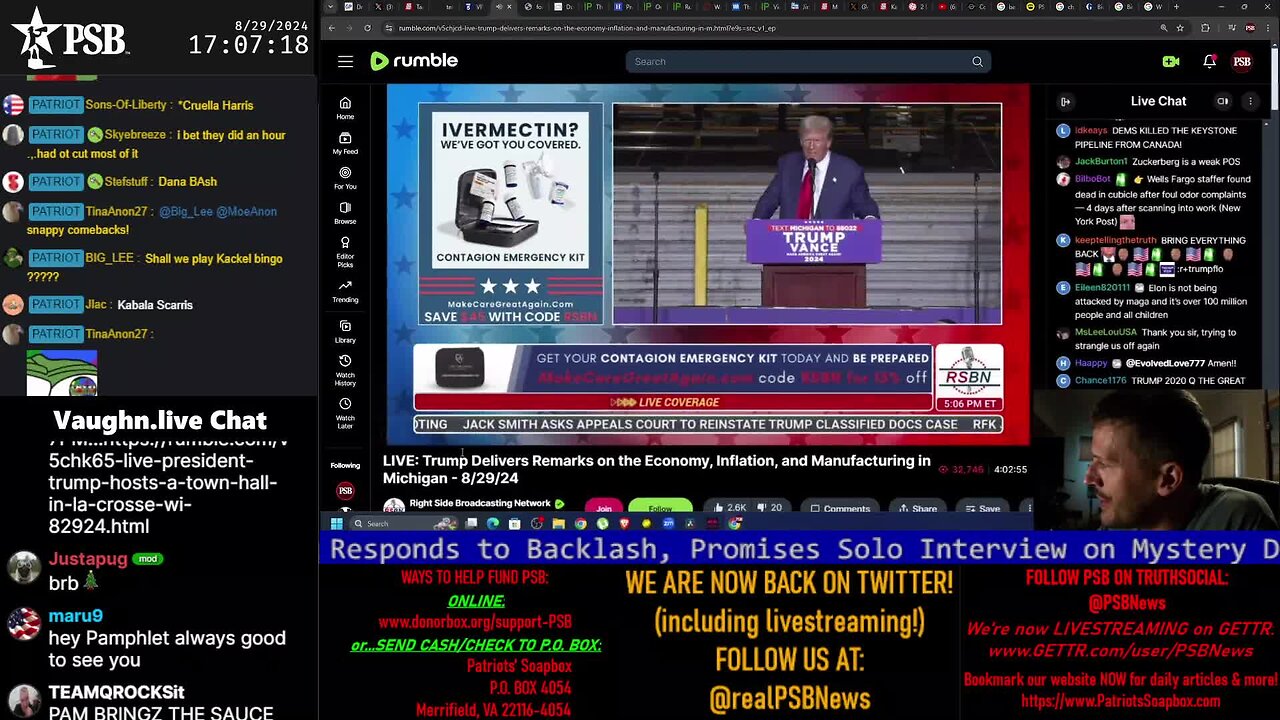
Task: Open the Rumble hamburger menu
Action: [345, 61]
